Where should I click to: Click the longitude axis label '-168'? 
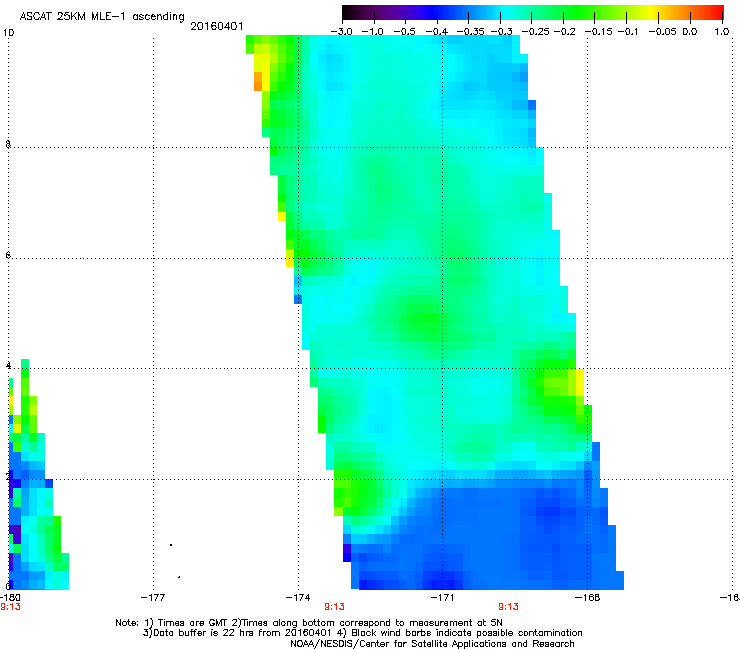tap(588, 598)
